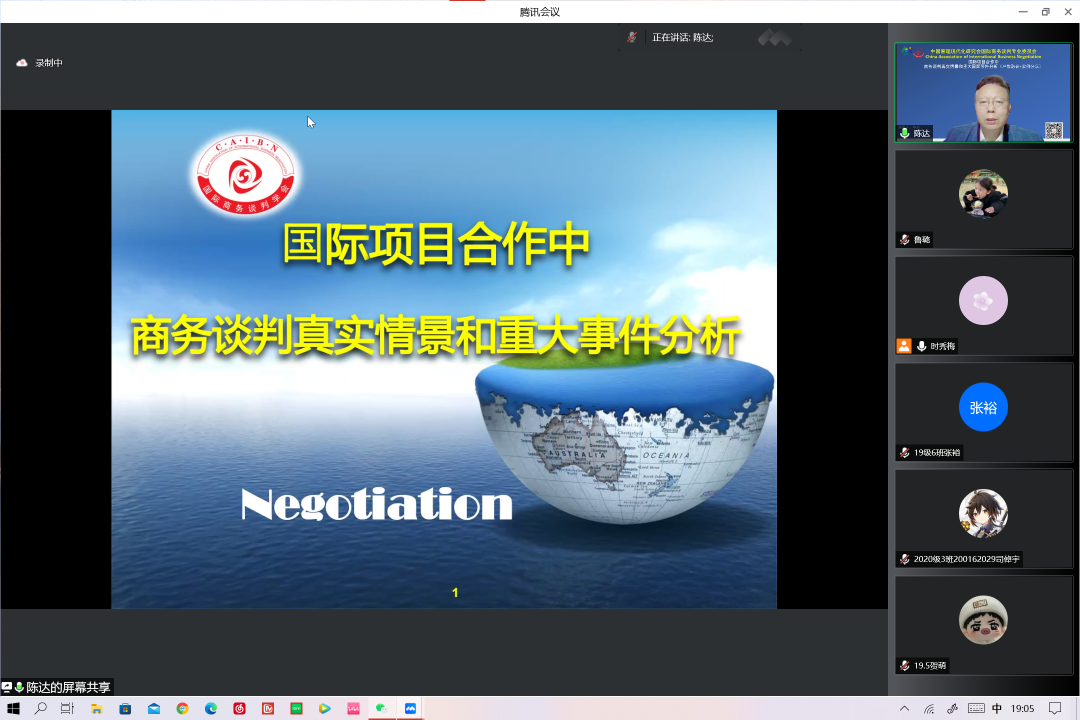The height and width of the screenshot is (720, 1080).
Task: Open NetEase Cloud Music taskbar icon
Action: (x=239, y=709)
